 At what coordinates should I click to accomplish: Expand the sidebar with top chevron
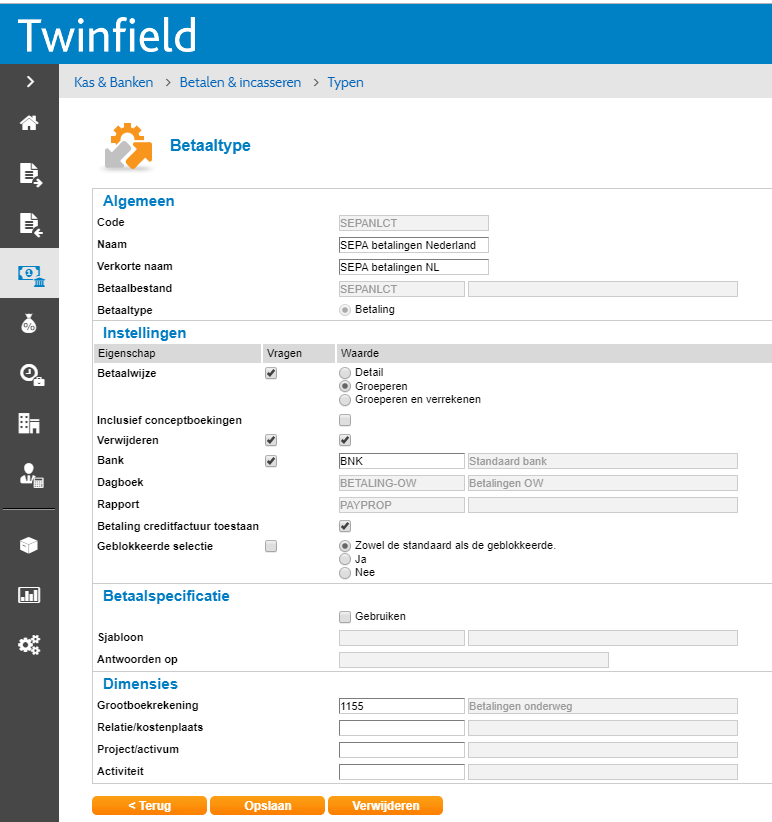coord(29,81)
